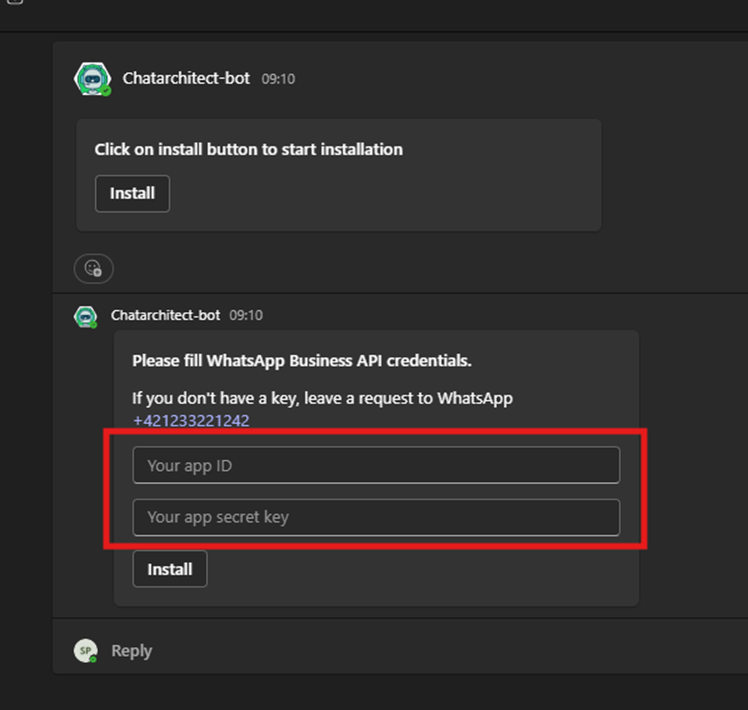Image resolution: width=748 pixels, height=710 pixels.
Task: Click the Chatarchitect-bot name above the credentials card
Action: [x=166, y=315]
